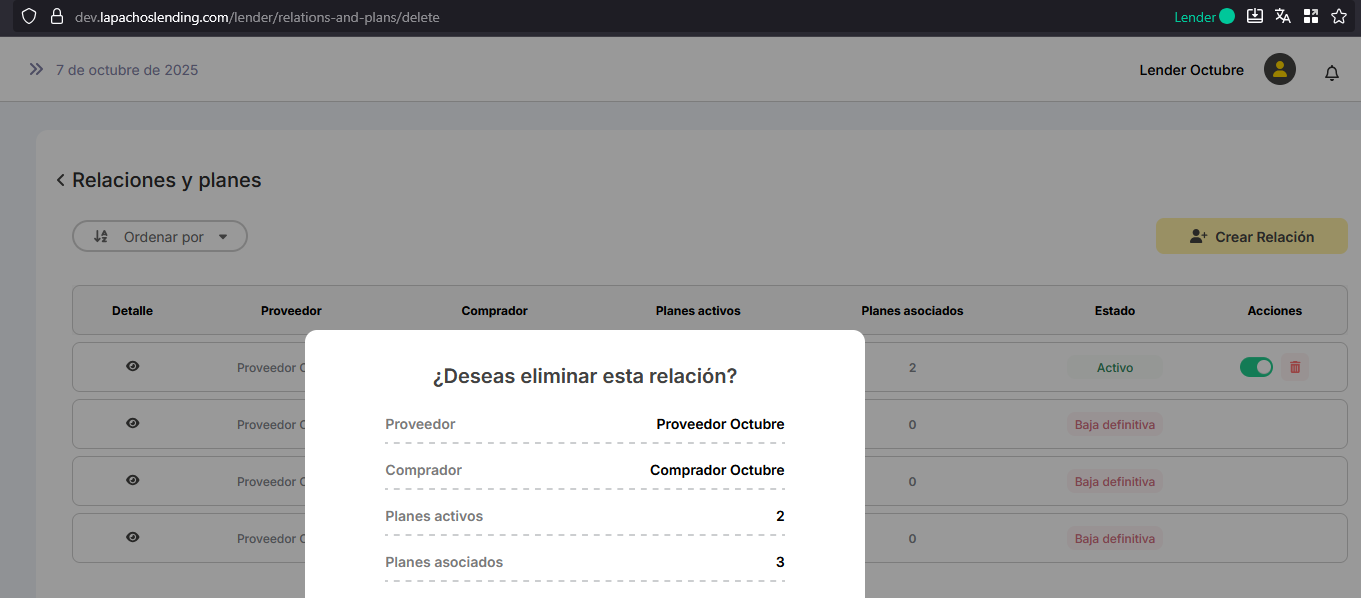Open the Lender Octubre user avatar
The image size is (1361, 598).
pos(1279,70)
